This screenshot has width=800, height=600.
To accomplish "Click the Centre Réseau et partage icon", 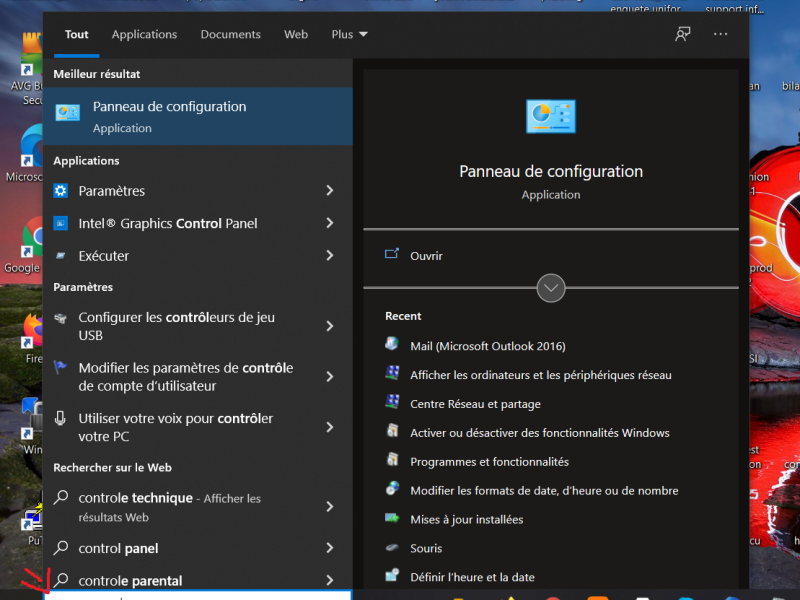I will [392, 402].
